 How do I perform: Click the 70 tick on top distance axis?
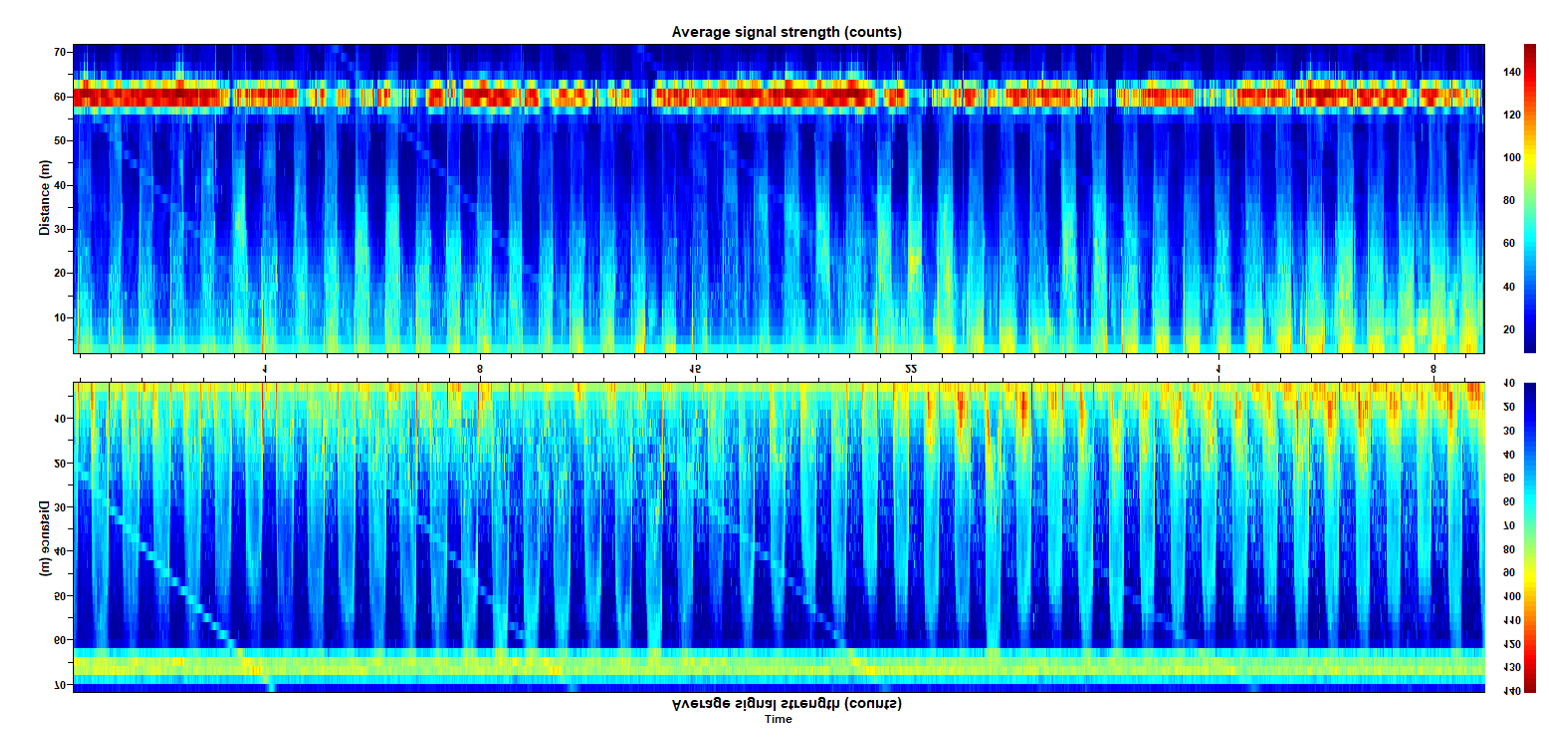click(59, 52)
